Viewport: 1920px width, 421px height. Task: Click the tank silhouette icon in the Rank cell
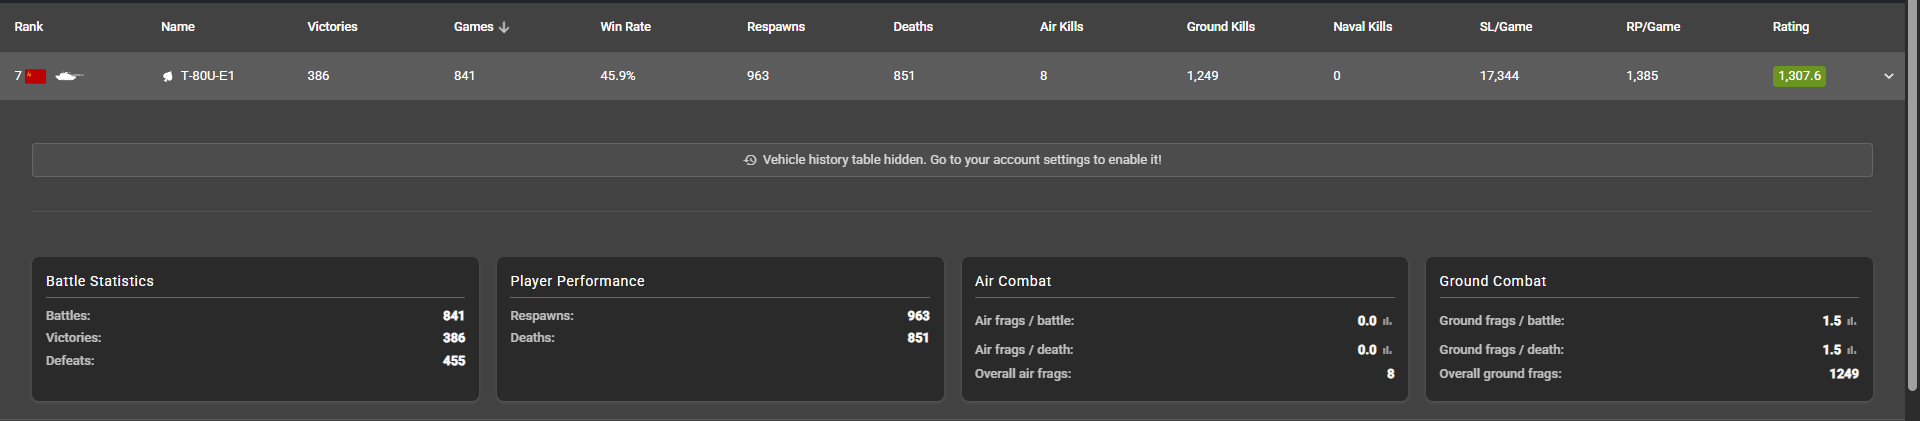(69, 76)
